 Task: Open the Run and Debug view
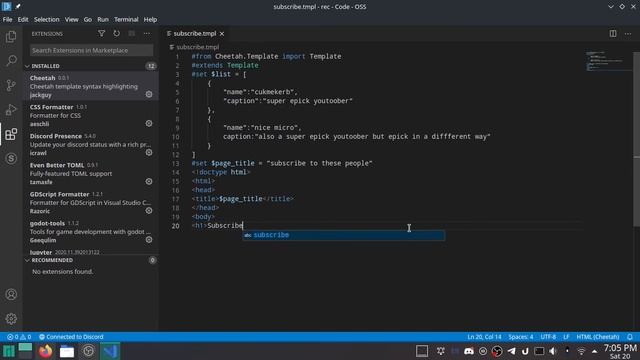coord(11,109)
